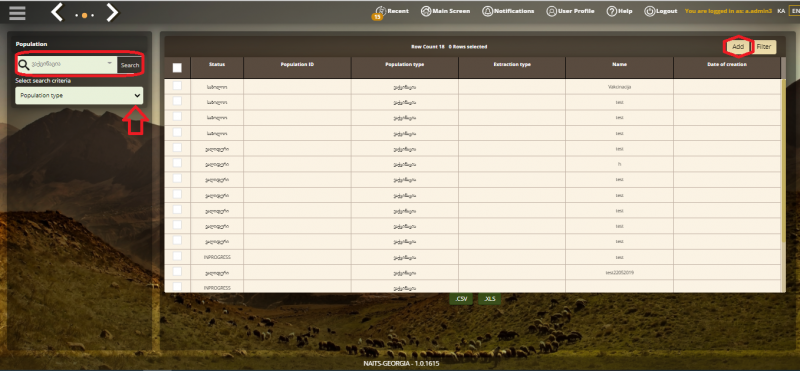The image size is (800, 371).
Task: Click the Add button
Action: (x=738, y=47)
